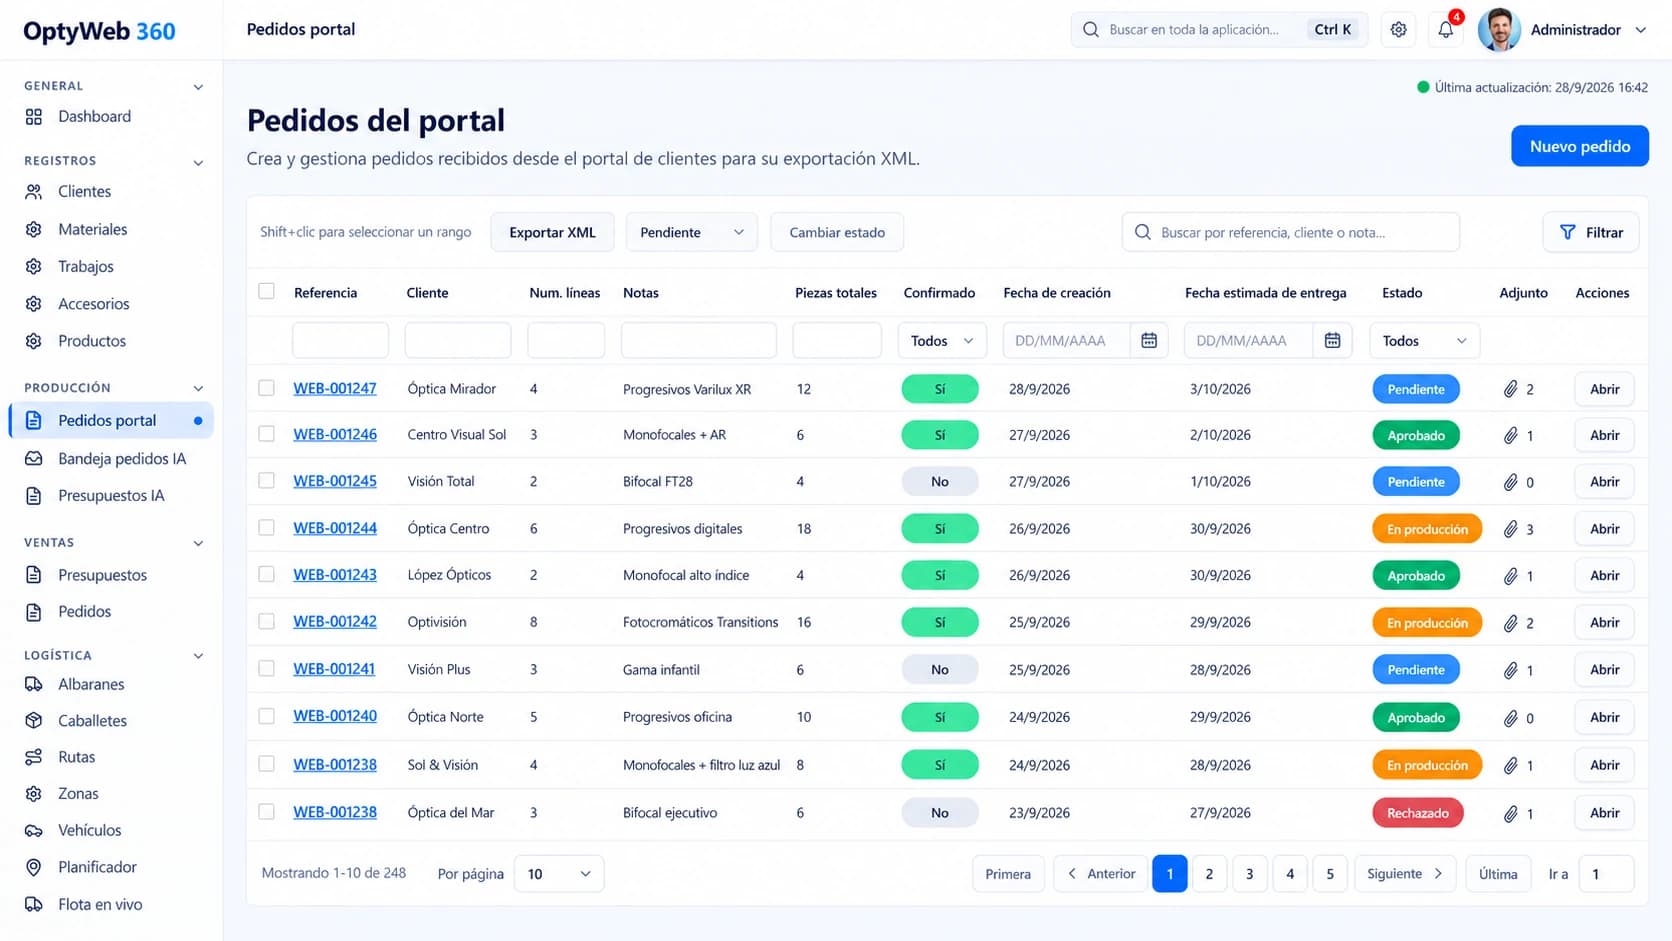Click the Flota en vivo icon
The image size is (1672, 941).
point(34,905)
